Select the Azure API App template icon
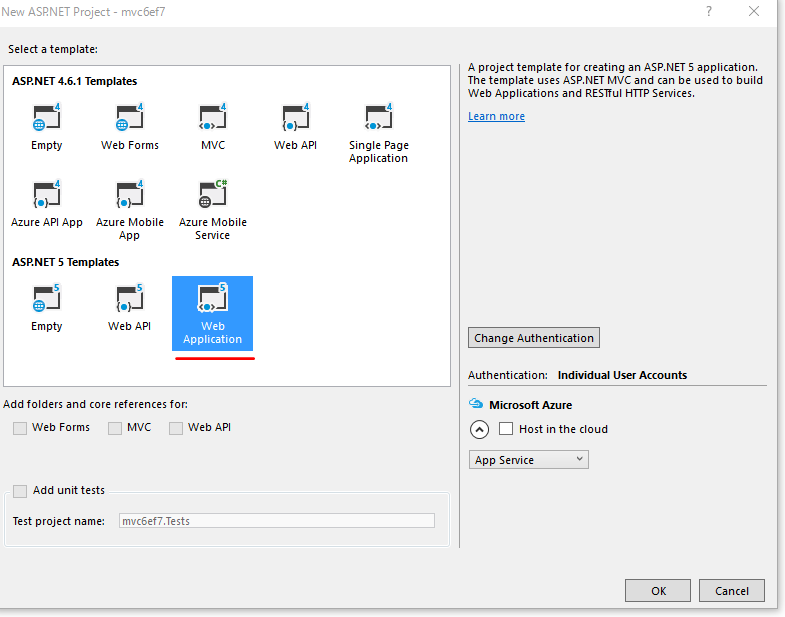Viewport: 785px width, 617px height. (x=47, y=194)
